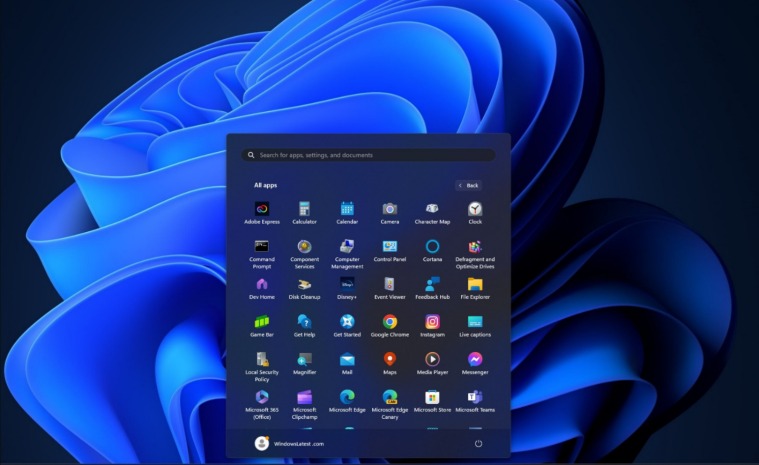The image size is (759, 465).
Task: Open the Clock app
Action: point(475,209)
